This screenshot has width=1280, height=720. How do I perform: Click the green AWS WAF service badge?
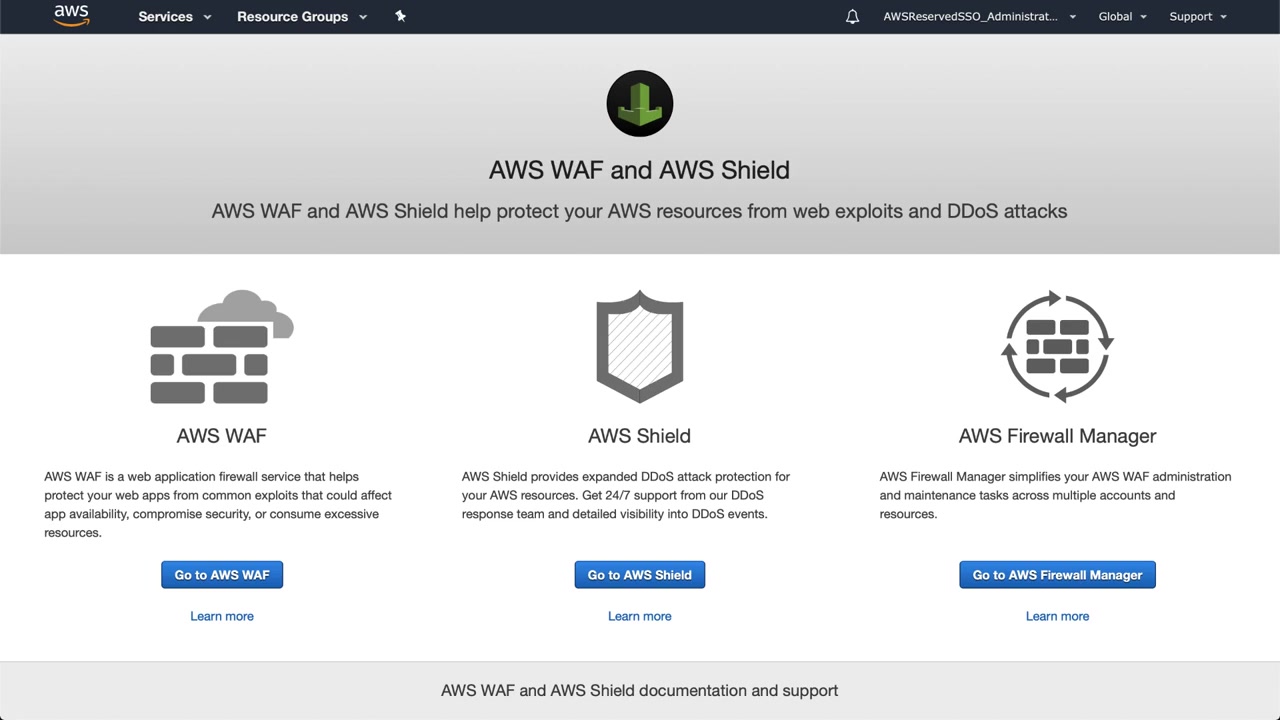(x=640, y=103)
